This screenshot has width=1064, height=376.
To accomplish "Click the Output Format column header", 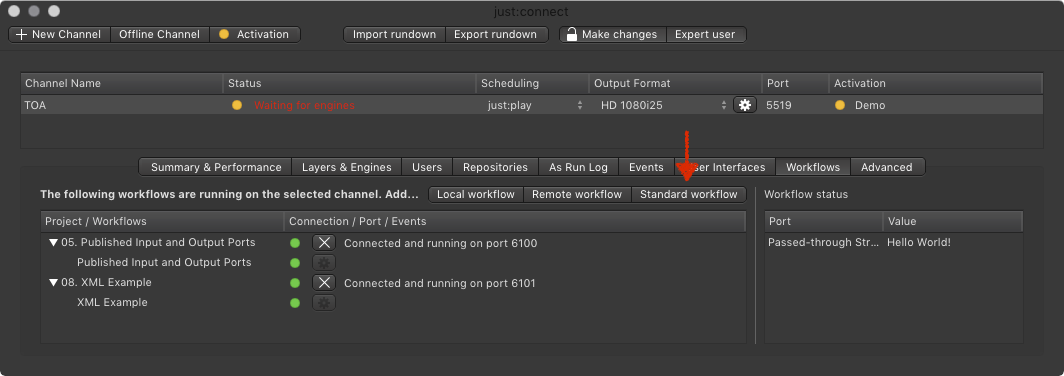I will pyautogui.click(x=675, y=83).
